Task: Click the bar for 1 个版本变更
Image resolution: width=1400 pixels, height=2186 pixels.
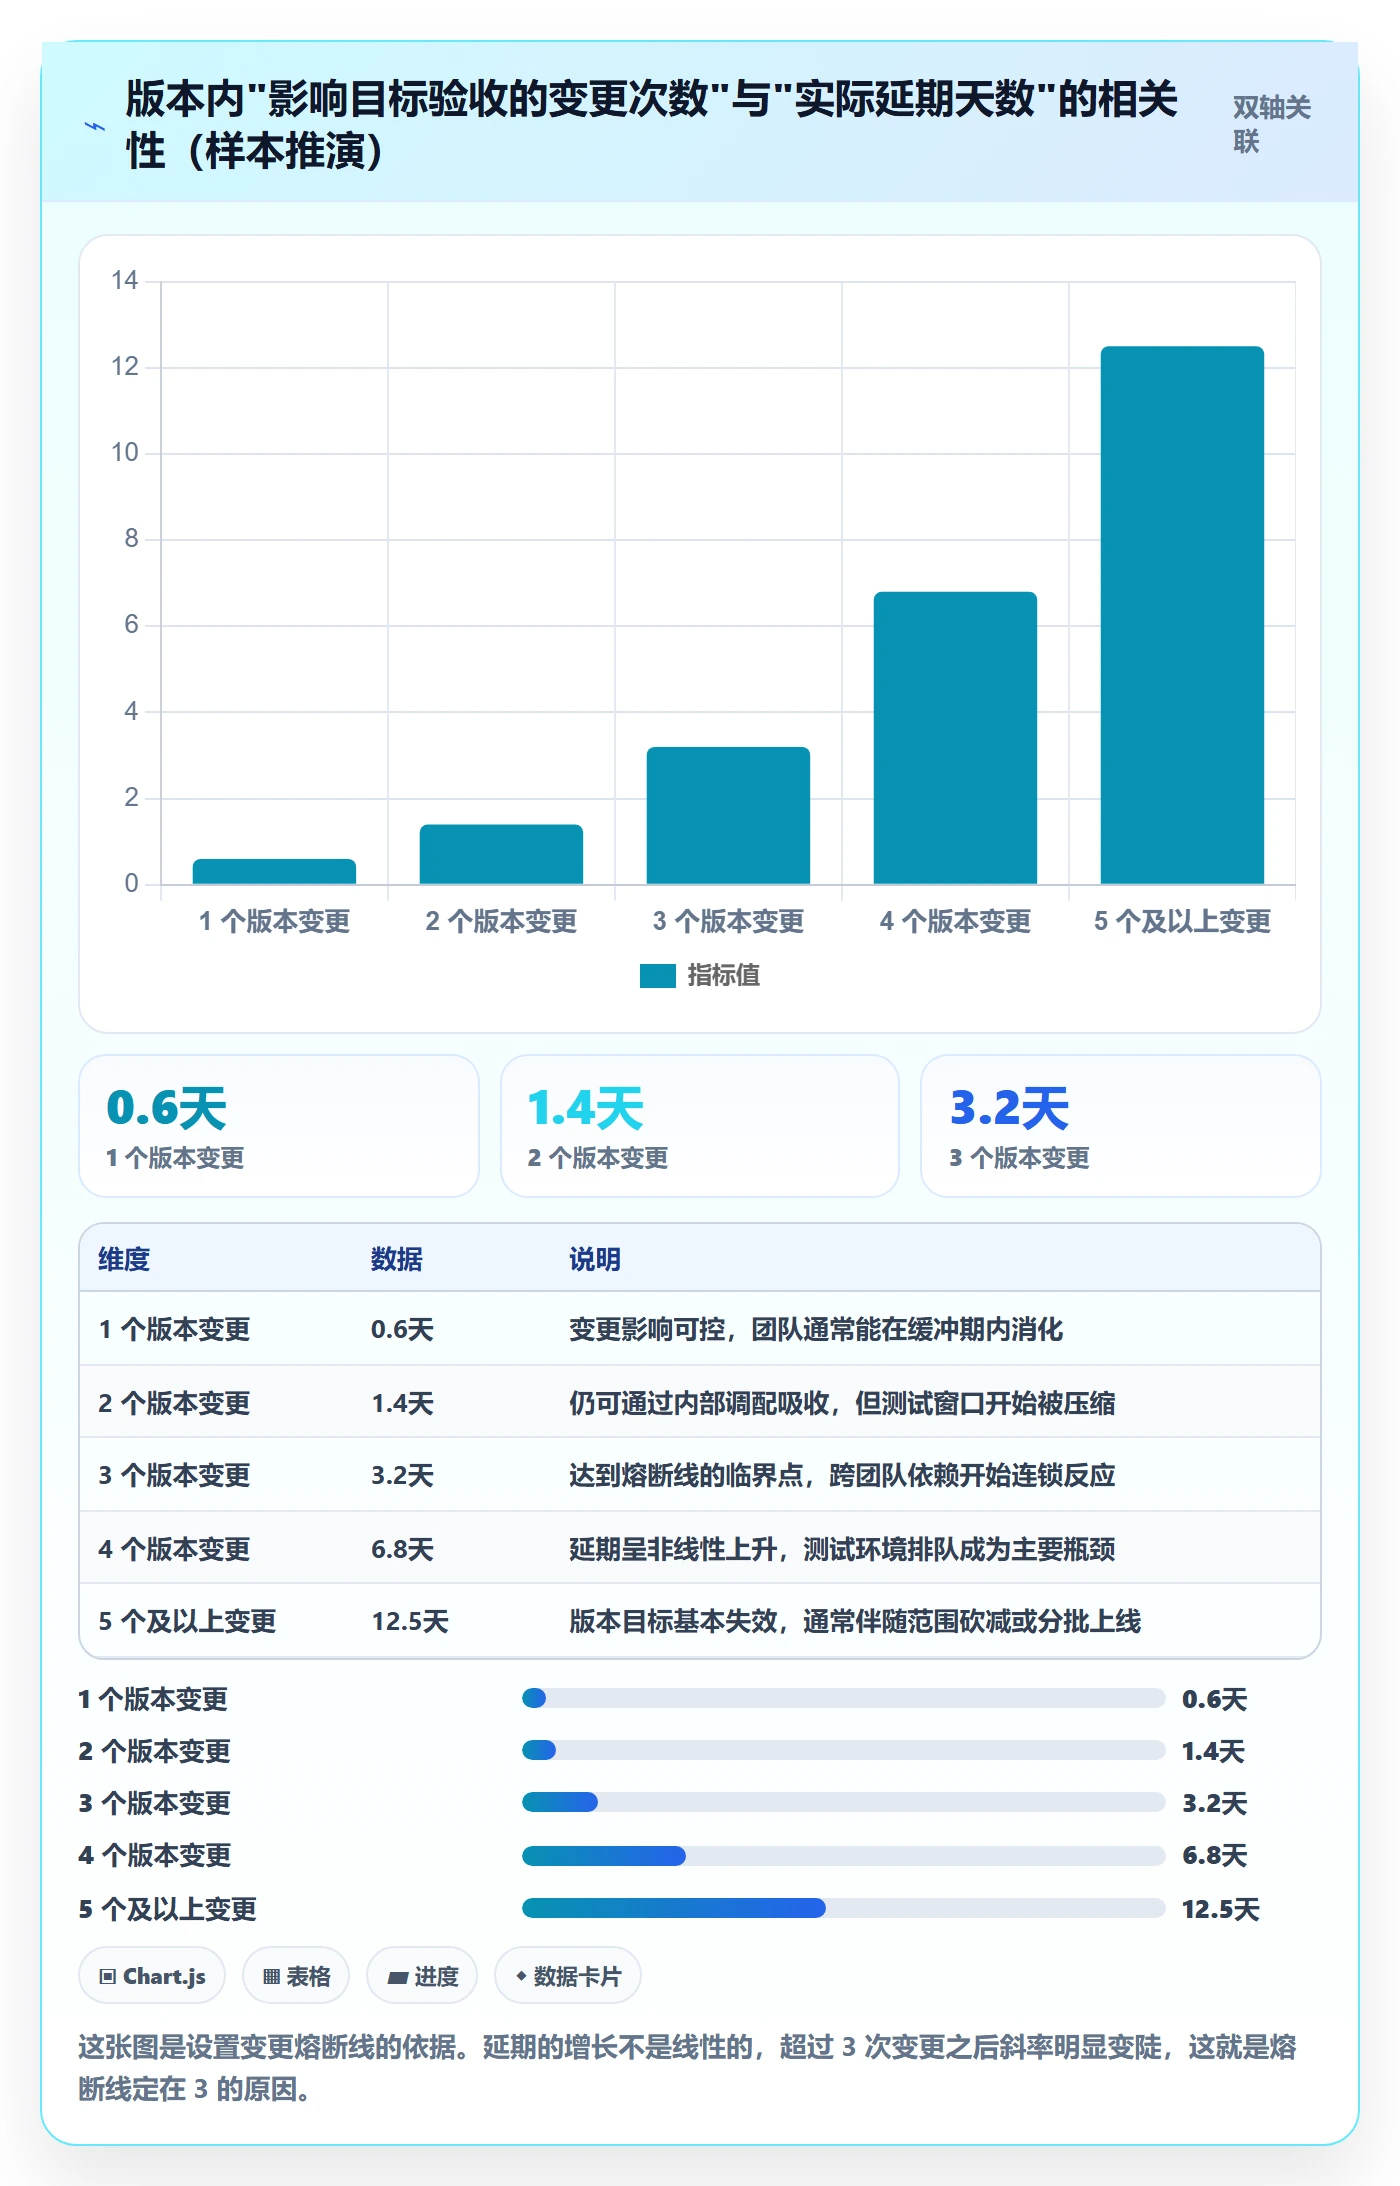Action: pos(274,871)
